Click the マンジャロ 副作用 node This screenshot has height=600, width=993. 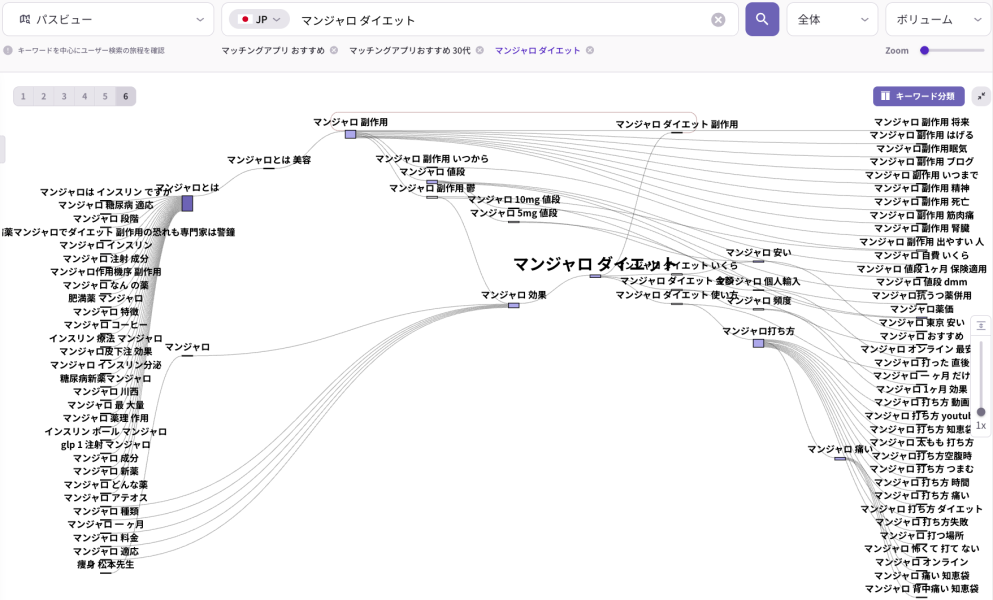click(350, 134)
